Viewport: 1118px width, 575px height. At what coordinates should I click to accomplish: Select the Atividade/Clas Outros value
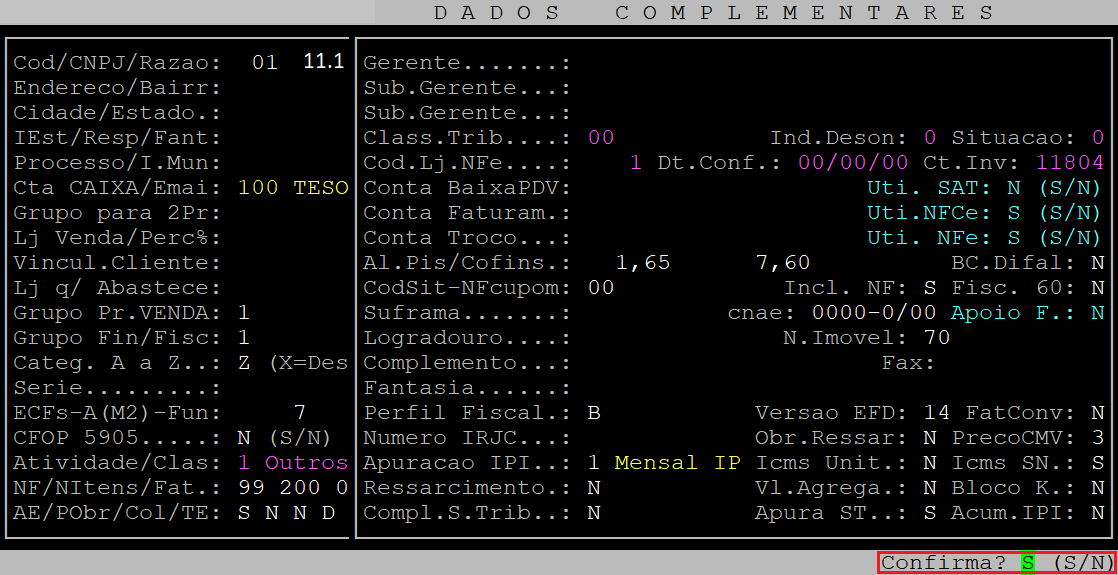(305, 463)
